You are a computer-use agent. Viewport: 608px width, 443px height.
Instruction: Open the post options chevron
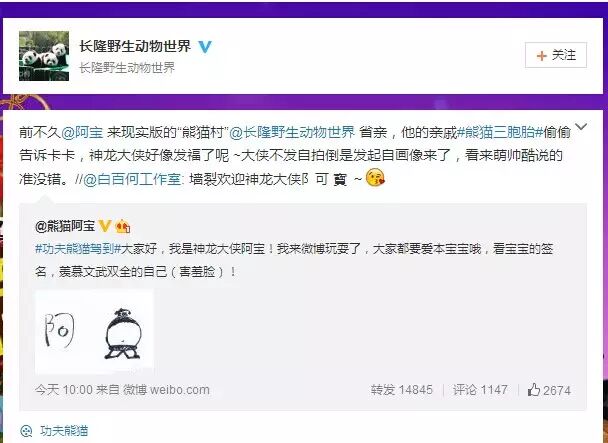click(x=581, y=127)
